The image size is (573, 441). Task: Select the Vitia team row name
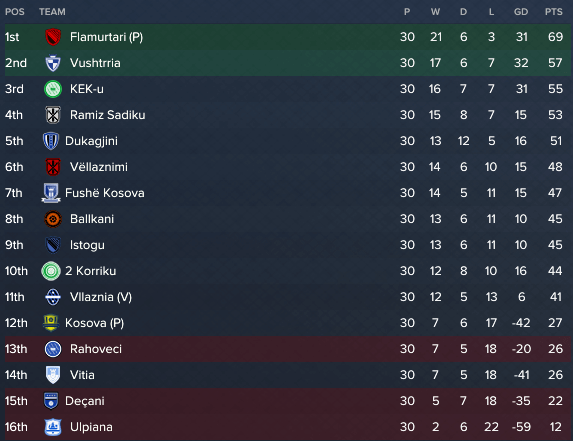82,375
